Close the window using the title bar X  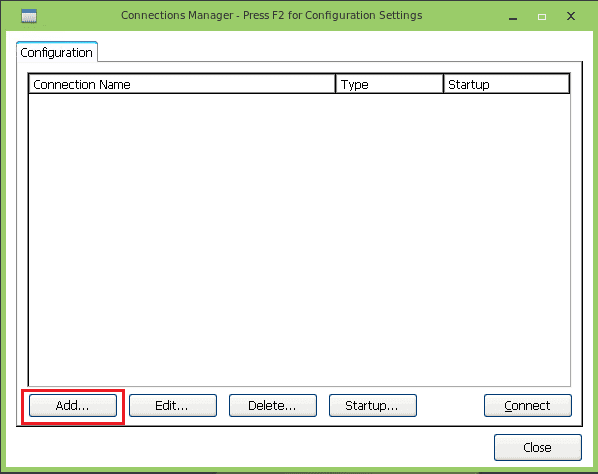click(x=571, y=16)
